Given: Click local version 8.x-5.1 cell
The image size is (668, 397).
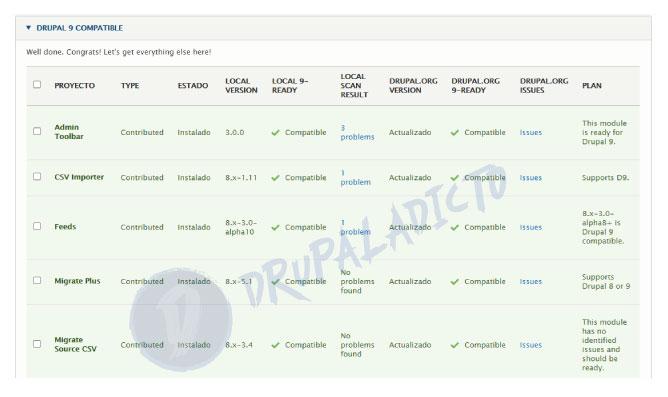Looking at the screenshot, I should (239, 282).
